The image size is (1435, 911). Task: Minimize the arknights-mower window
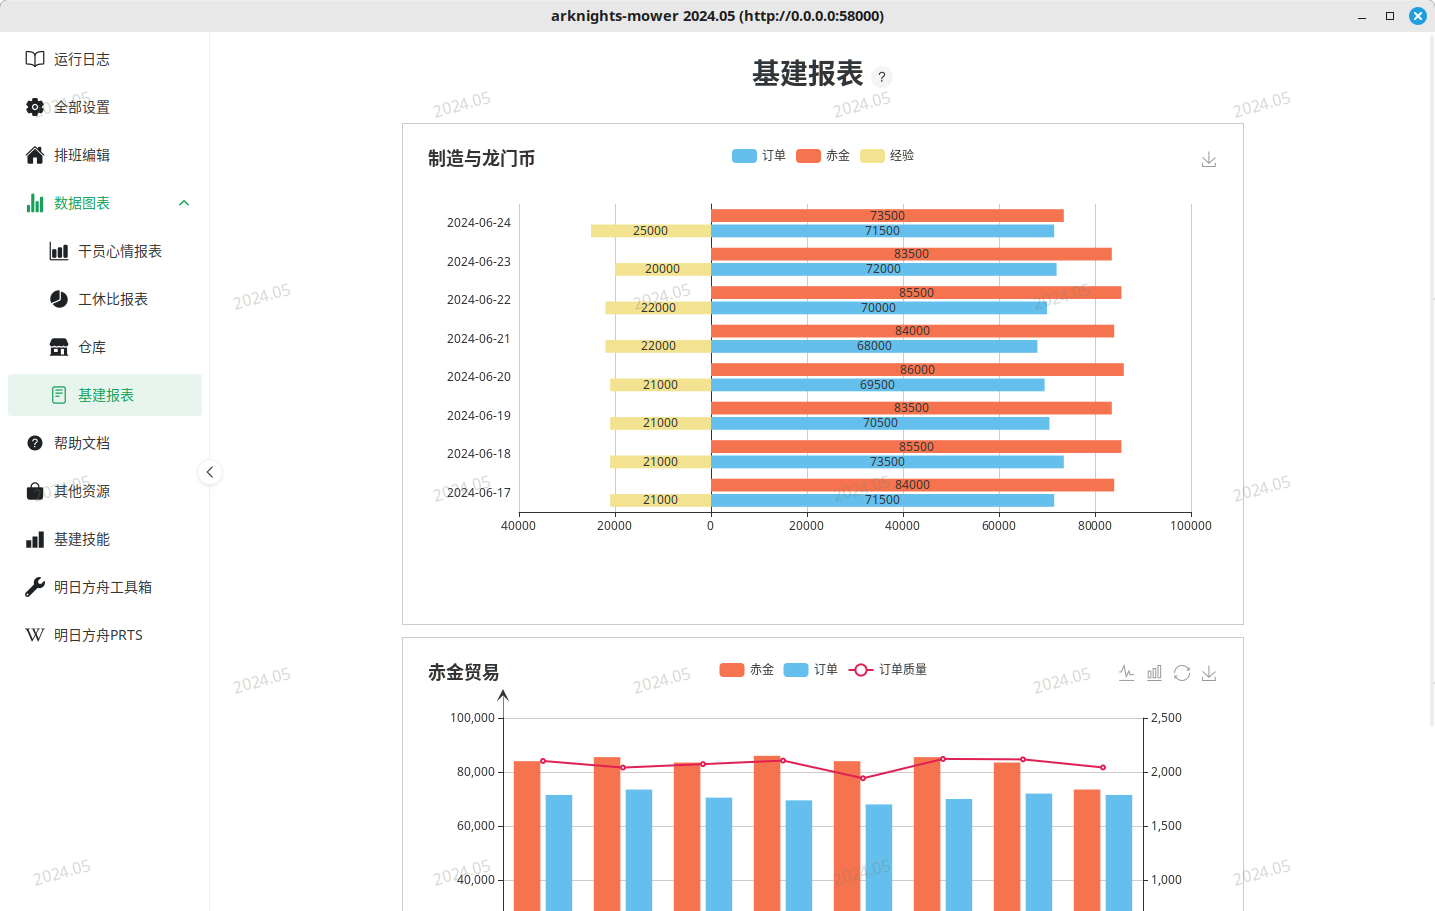(1362, 16)
